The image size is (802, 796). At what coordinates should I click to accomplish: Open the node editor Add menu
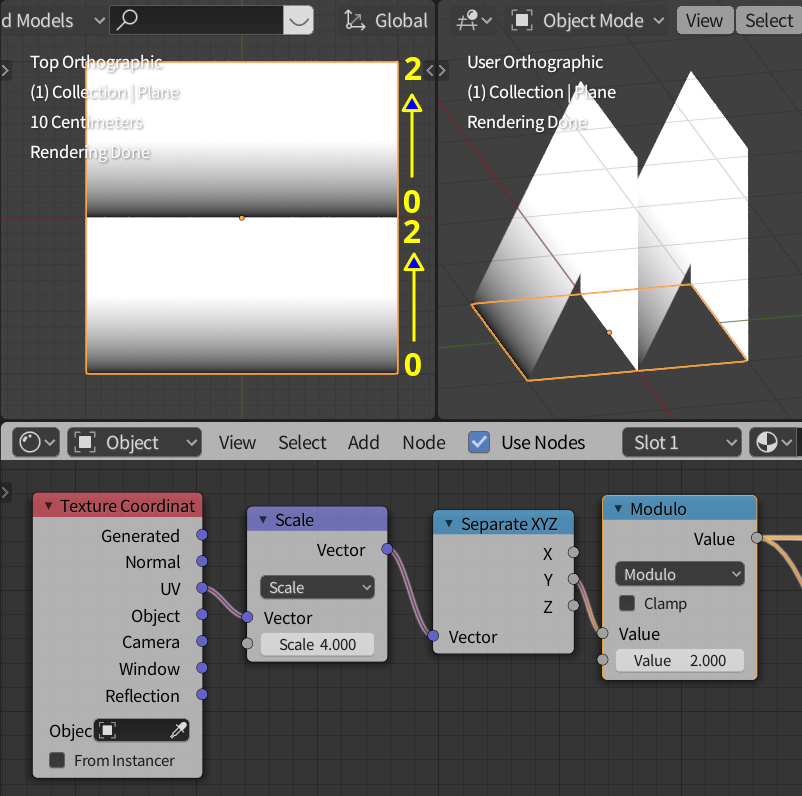[363, 442]
